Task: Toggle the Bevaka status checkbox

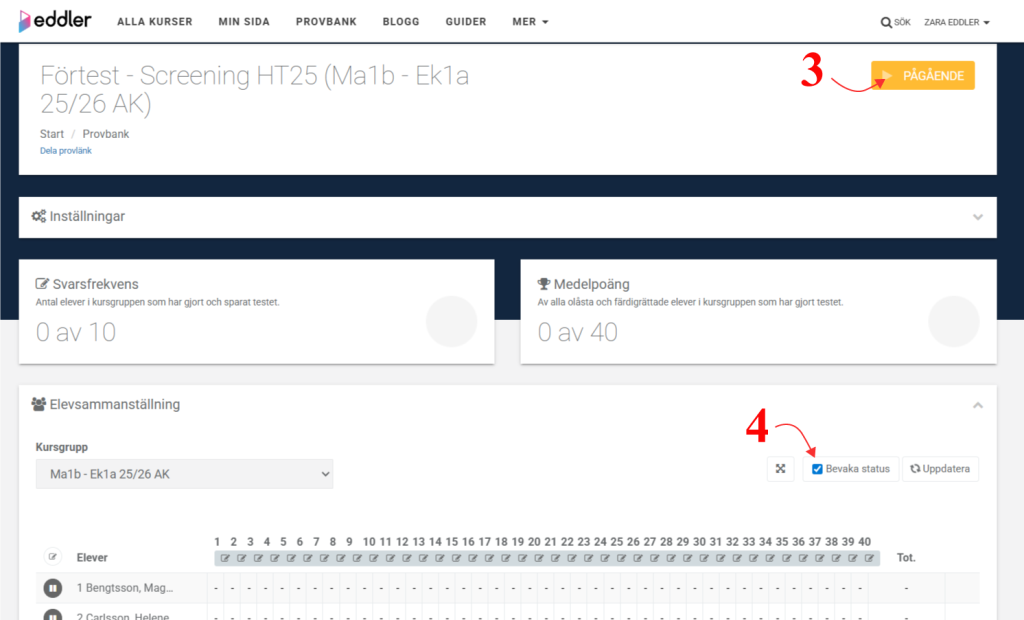Action: point(818,469)
